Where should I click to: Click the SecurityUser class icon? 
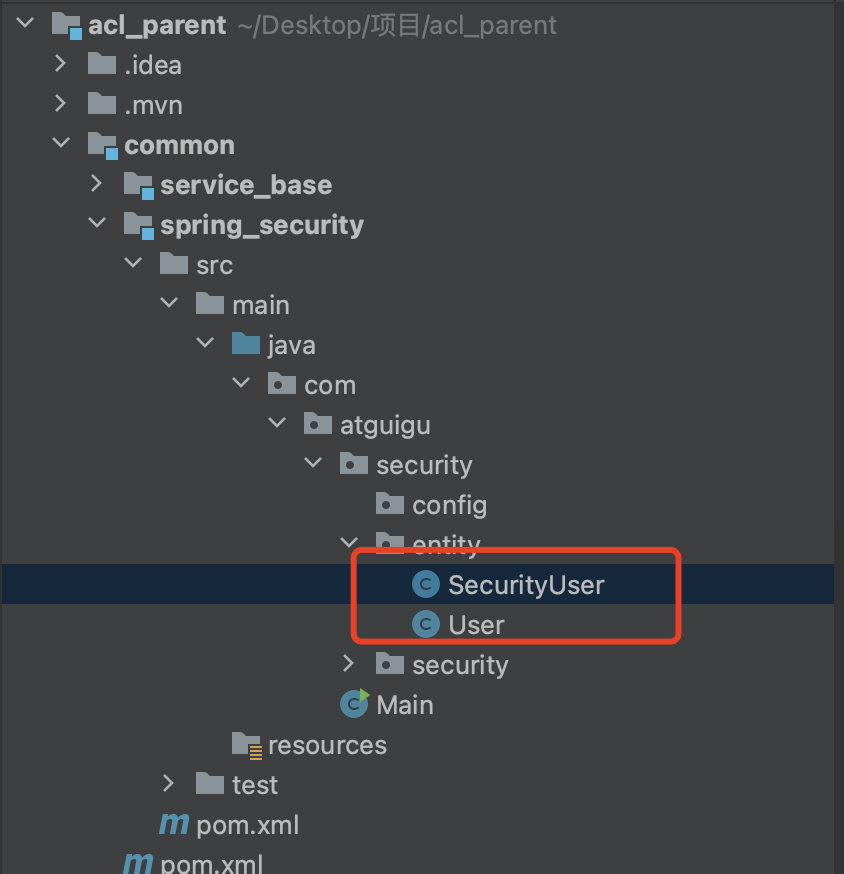click(427, 585)
